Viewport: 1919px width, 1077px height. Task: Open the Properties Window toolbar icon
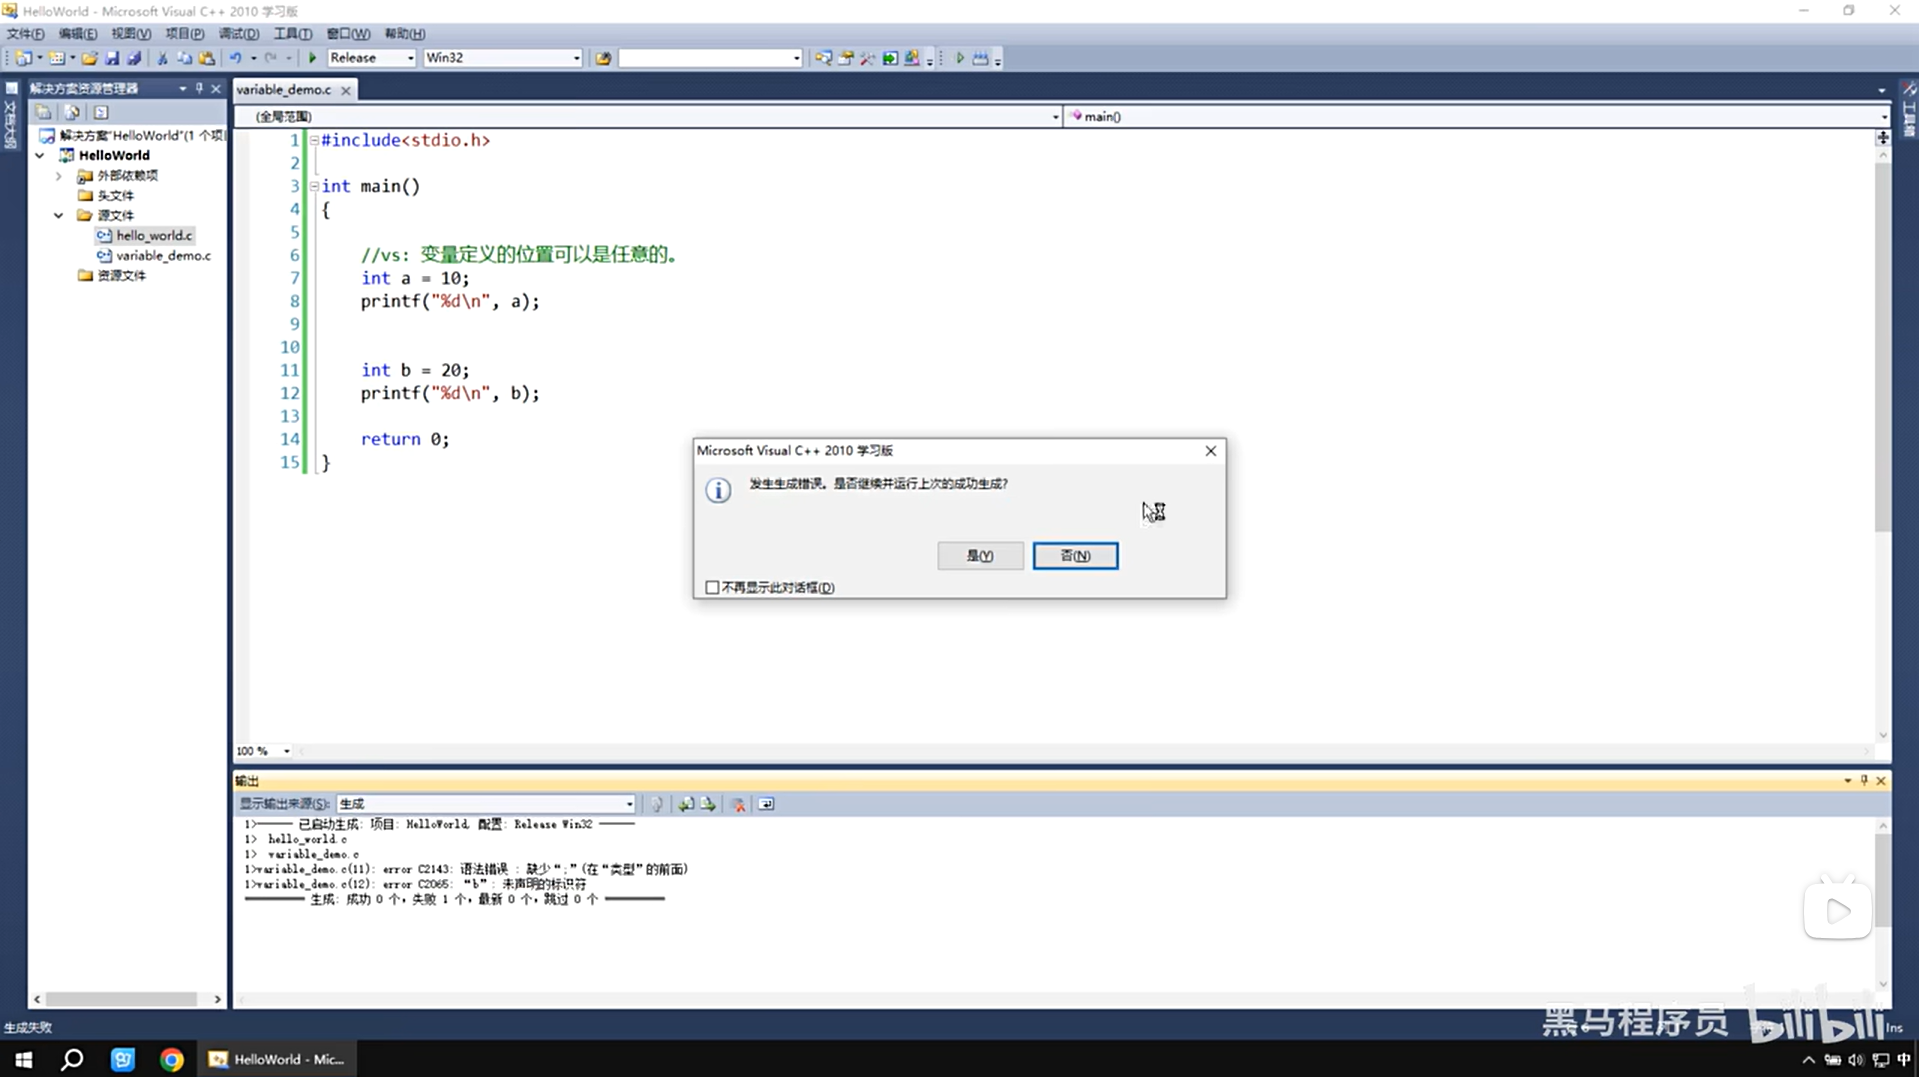coord(846,58)
